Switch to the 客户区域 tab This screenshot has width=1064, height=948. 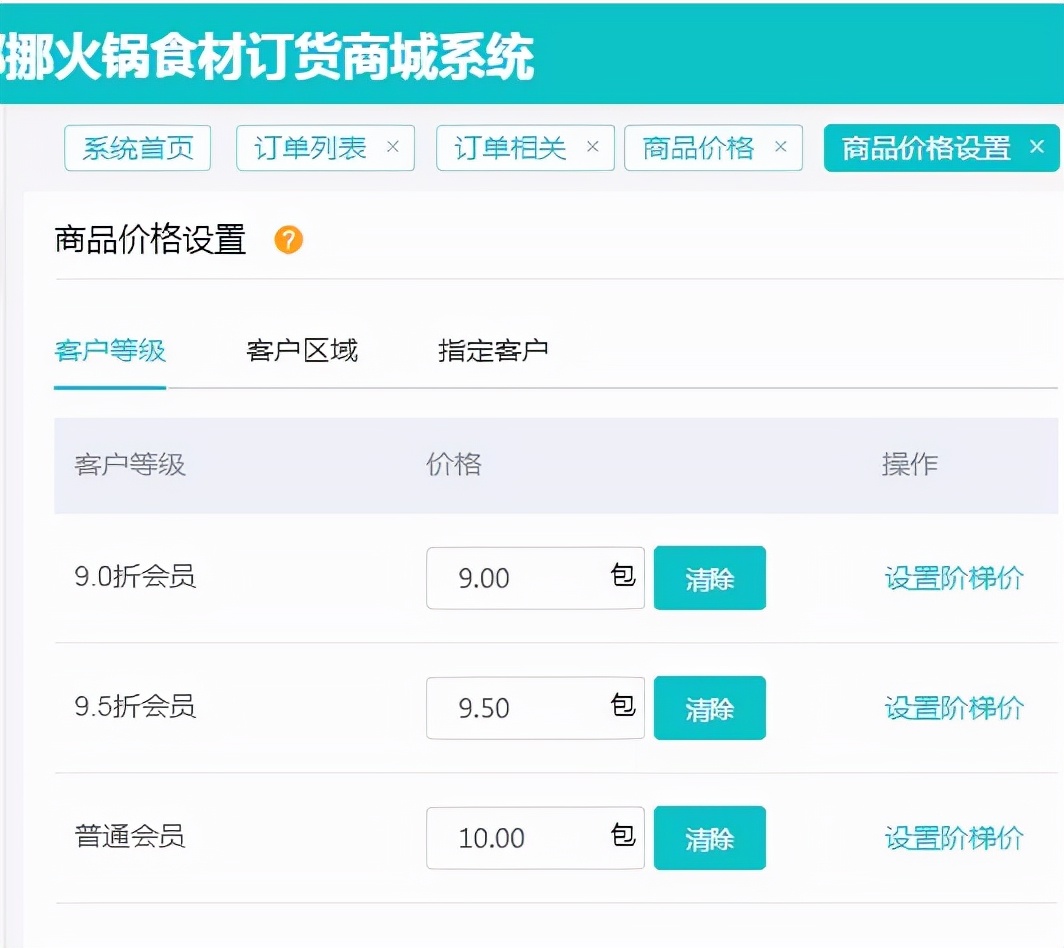coord(301,349)
